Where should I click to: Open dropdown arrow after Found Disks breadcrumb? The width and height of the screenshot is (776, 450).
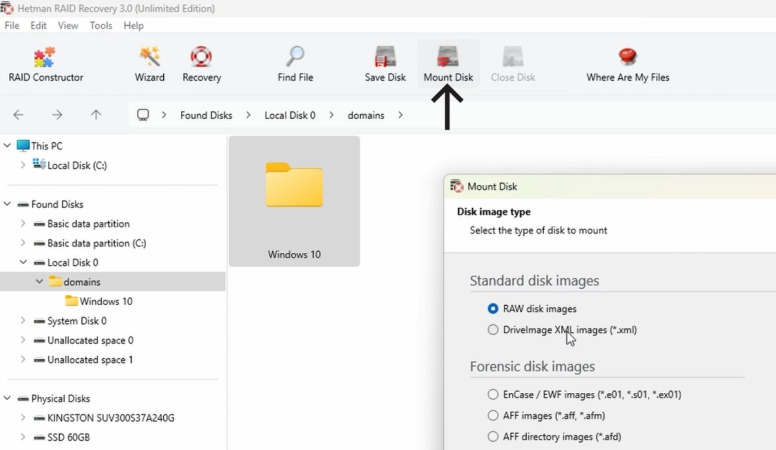pos(248,115)
